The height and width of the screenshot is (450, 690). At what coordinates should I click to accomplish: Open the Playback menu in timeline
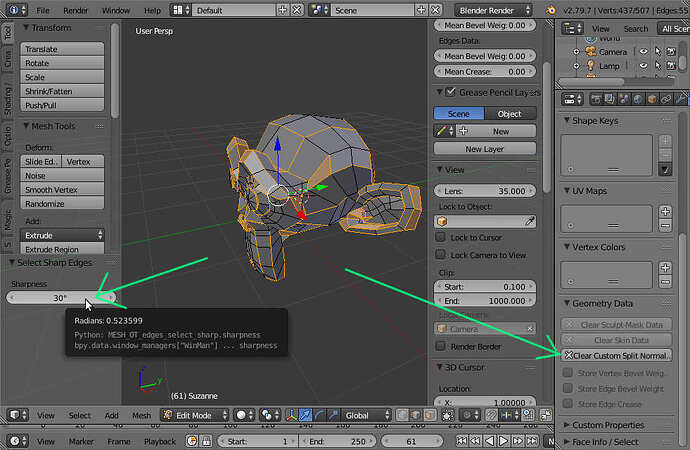(160, 441)
